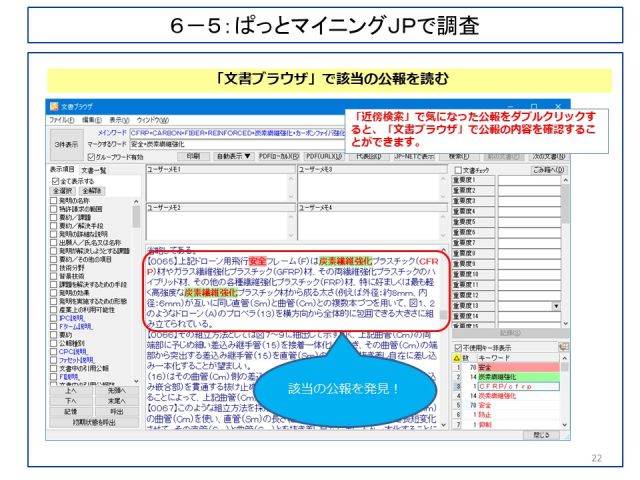Check the 背景技術 checkbox
This screenshot has height=480, width=640.
(53, 276)
